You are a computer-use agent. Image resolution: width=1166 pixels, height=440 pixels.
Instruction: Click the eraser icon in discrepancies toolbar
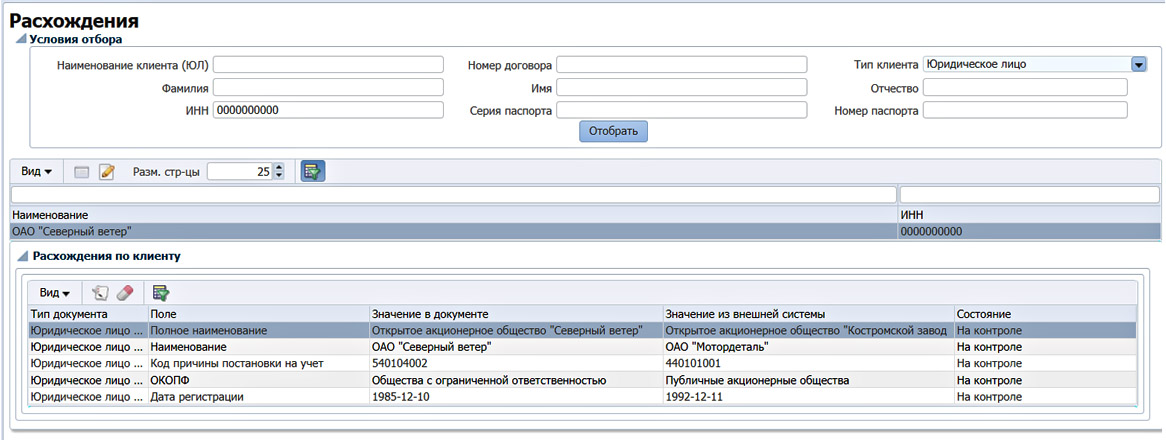tap(124, 293)
